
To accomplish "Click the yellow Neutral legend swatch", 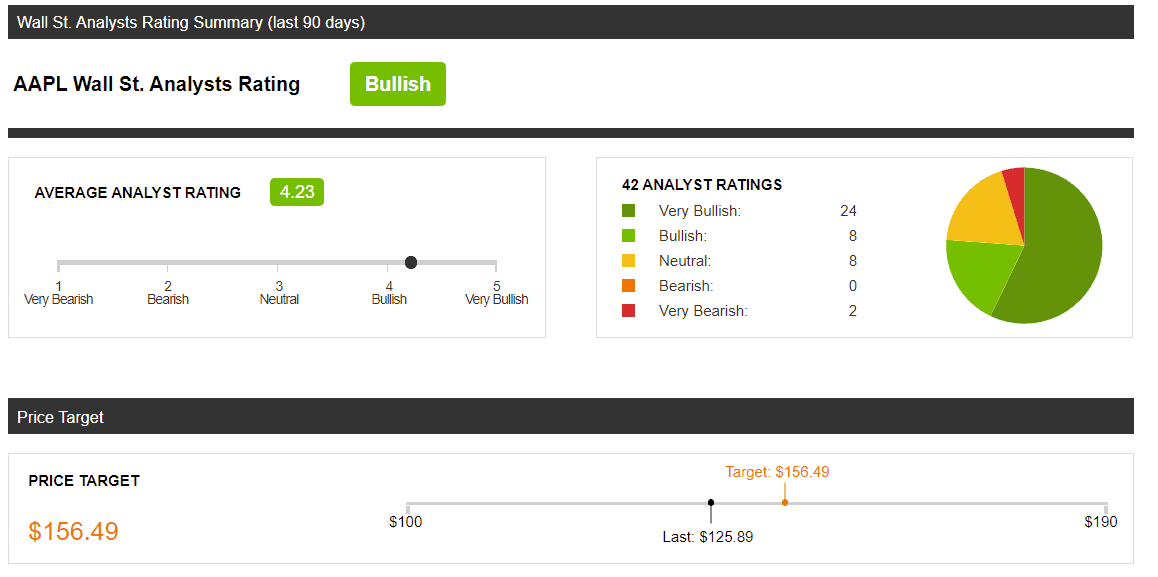I will click(628, 261).
